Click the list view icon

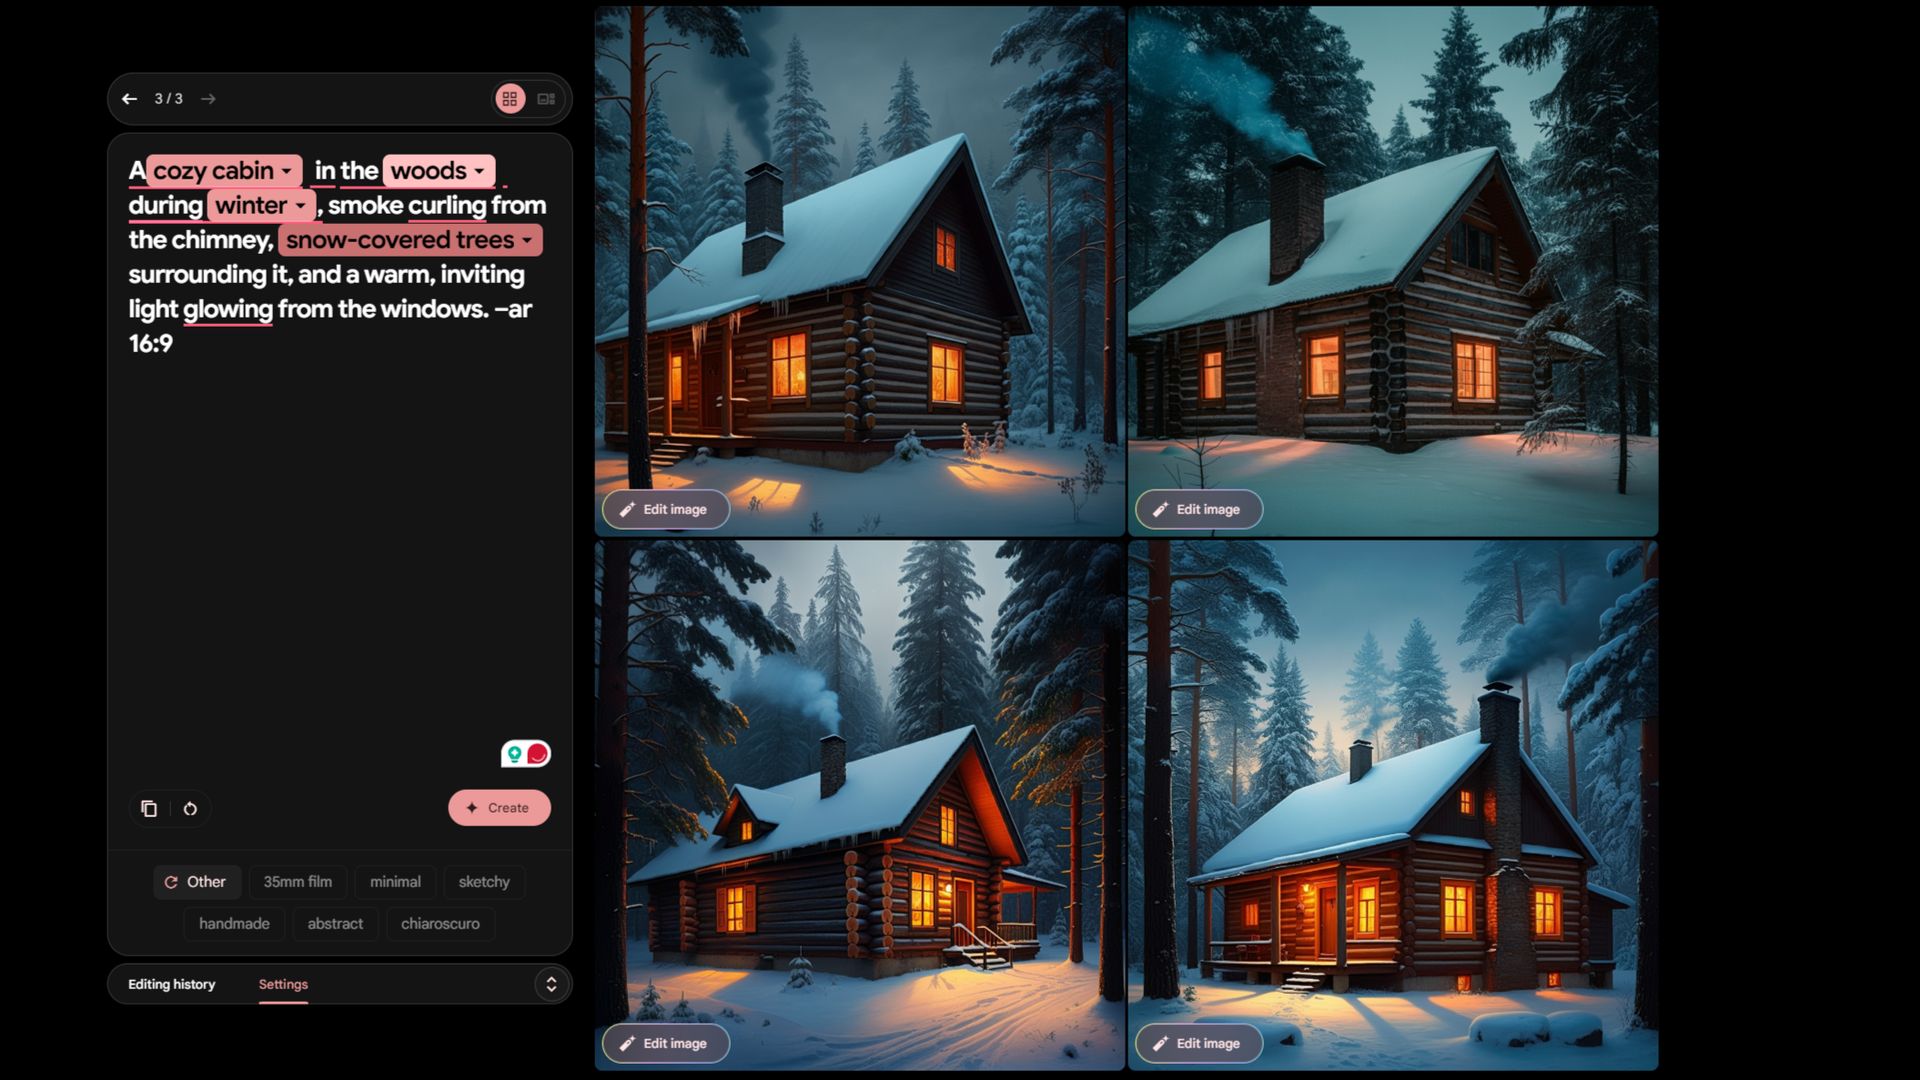546,98
